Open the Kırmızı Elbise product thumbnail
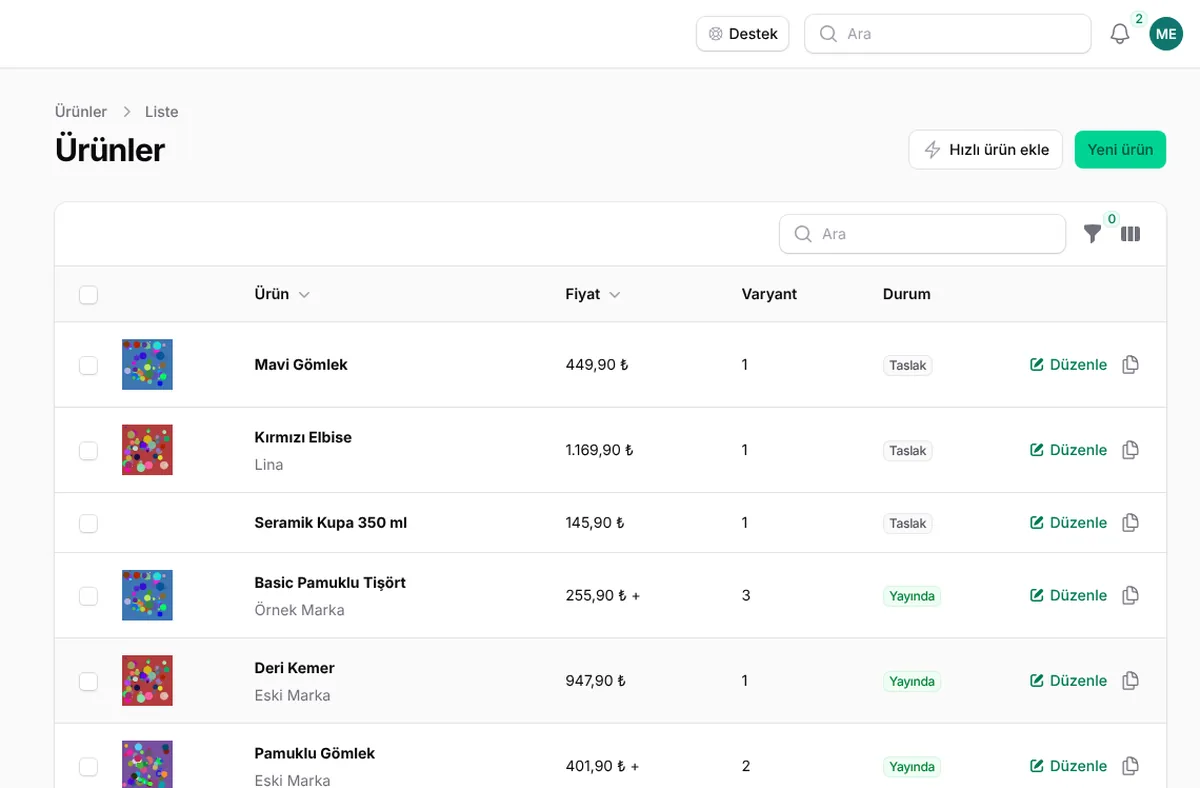Screen dimensions: 1200x788 (147, 450)
